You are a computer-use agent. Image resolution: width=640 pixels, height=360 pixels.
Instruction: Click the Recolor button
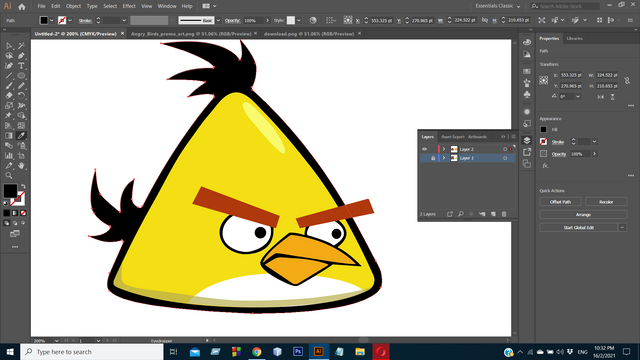(x=606, y=202)
